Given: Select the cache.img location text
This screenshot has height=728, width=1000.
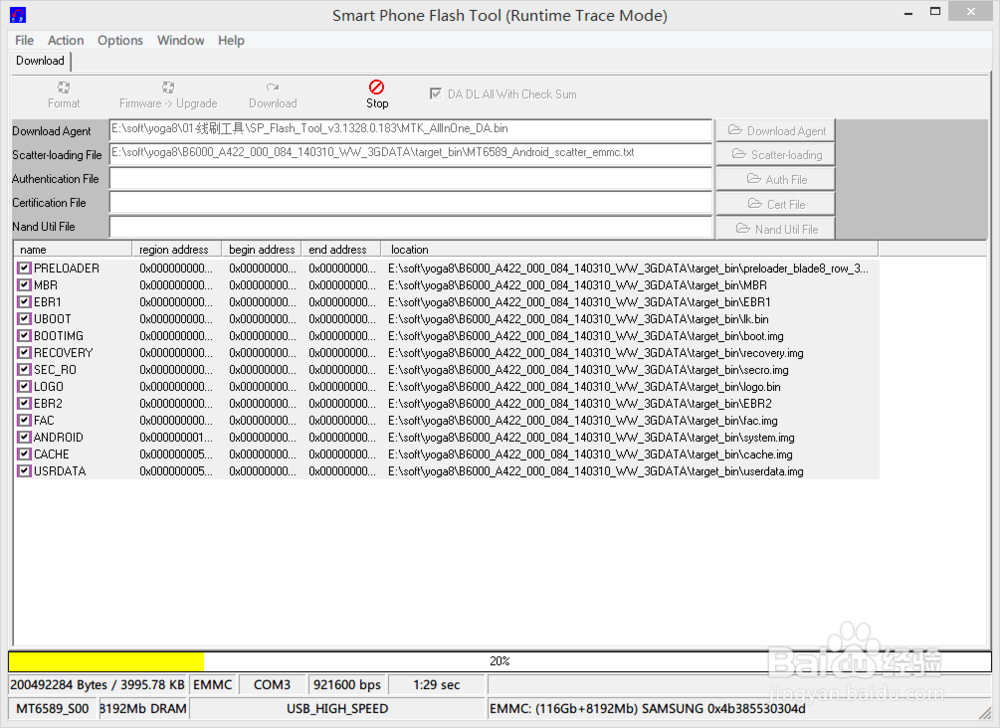Looking at the screenshot, I should [x=590, y=455].
